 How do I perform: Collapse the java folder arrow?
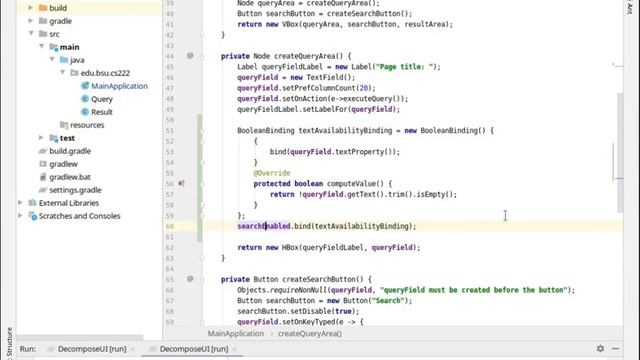click(52, 60)
